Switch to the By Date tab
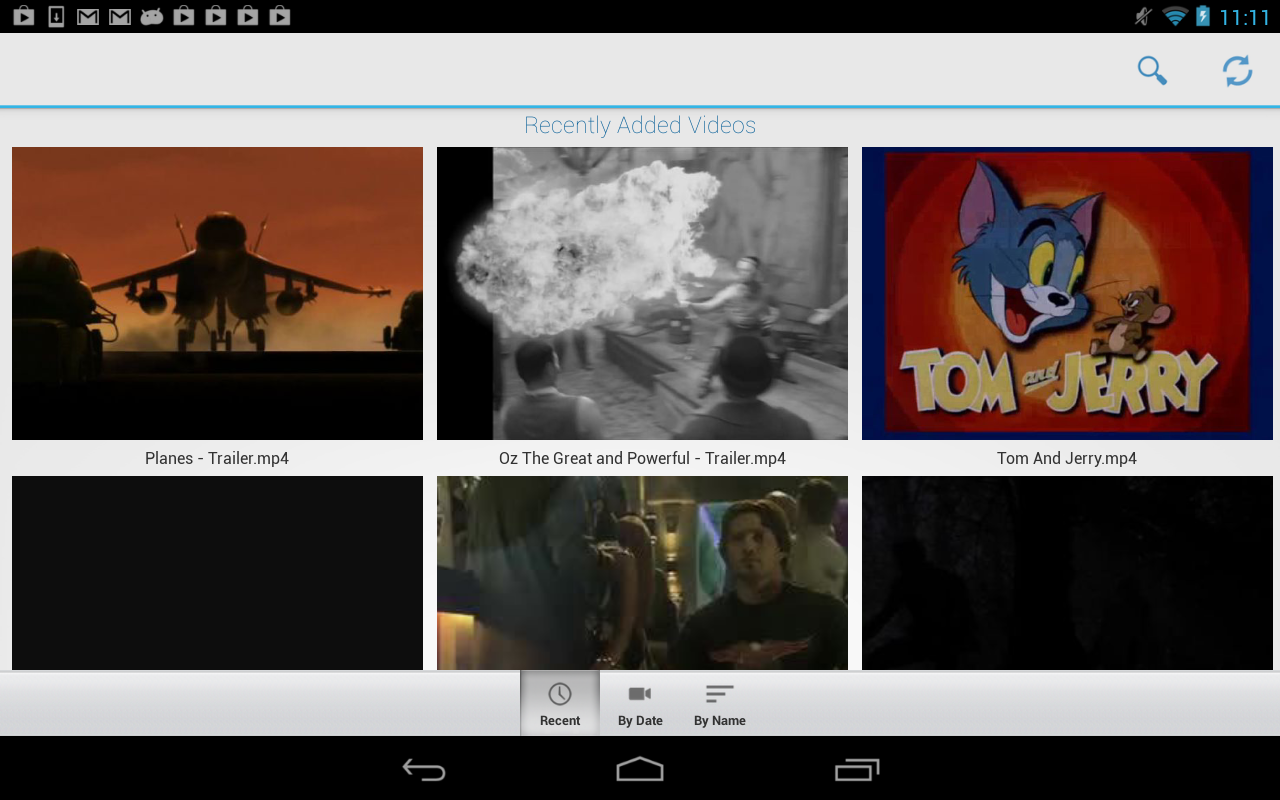 click(x=640, y=703)
